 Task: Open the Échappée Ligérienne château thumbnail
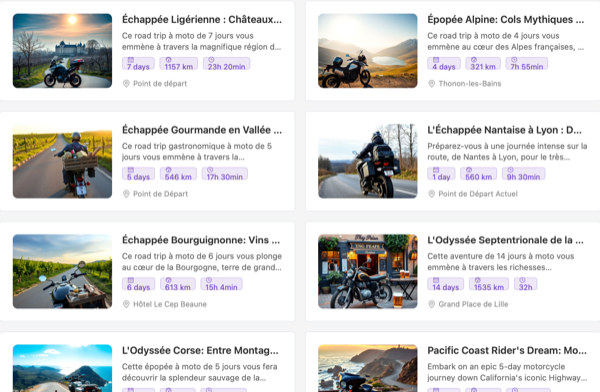[x=62, y=51]
